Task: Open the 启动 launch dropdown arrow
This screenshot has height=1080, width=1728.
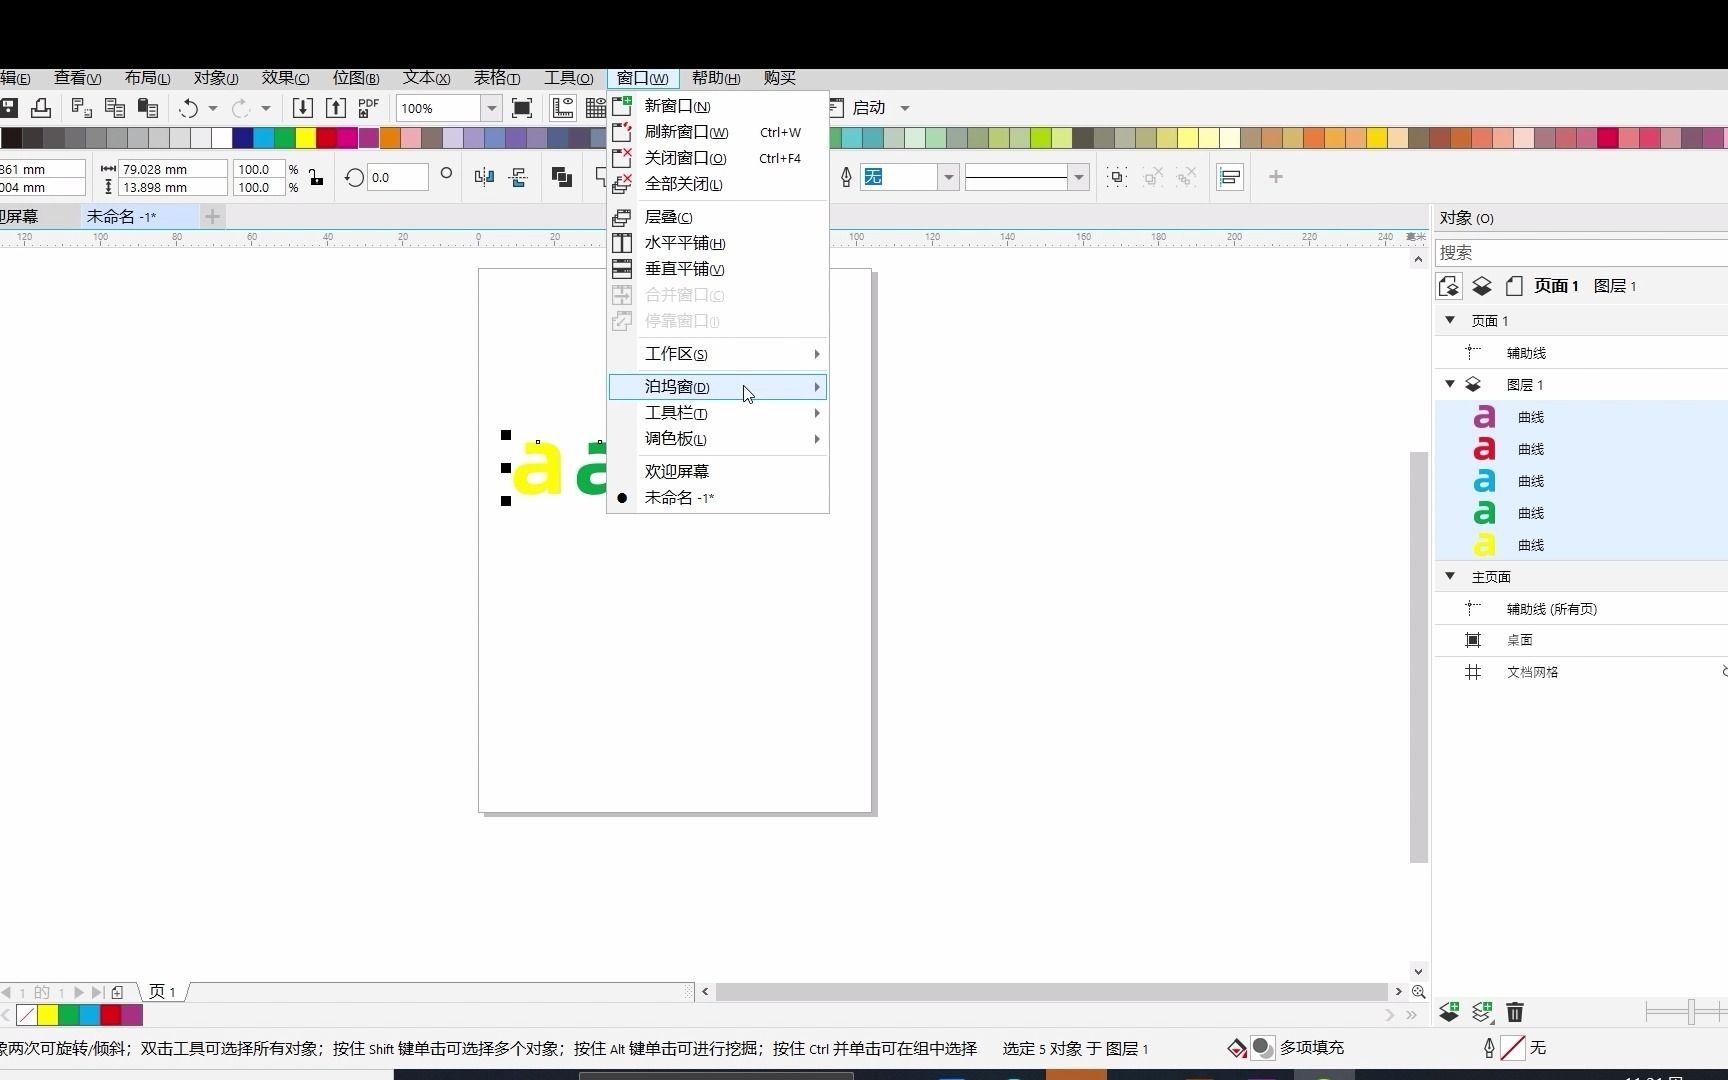Action: pos(905,108)
